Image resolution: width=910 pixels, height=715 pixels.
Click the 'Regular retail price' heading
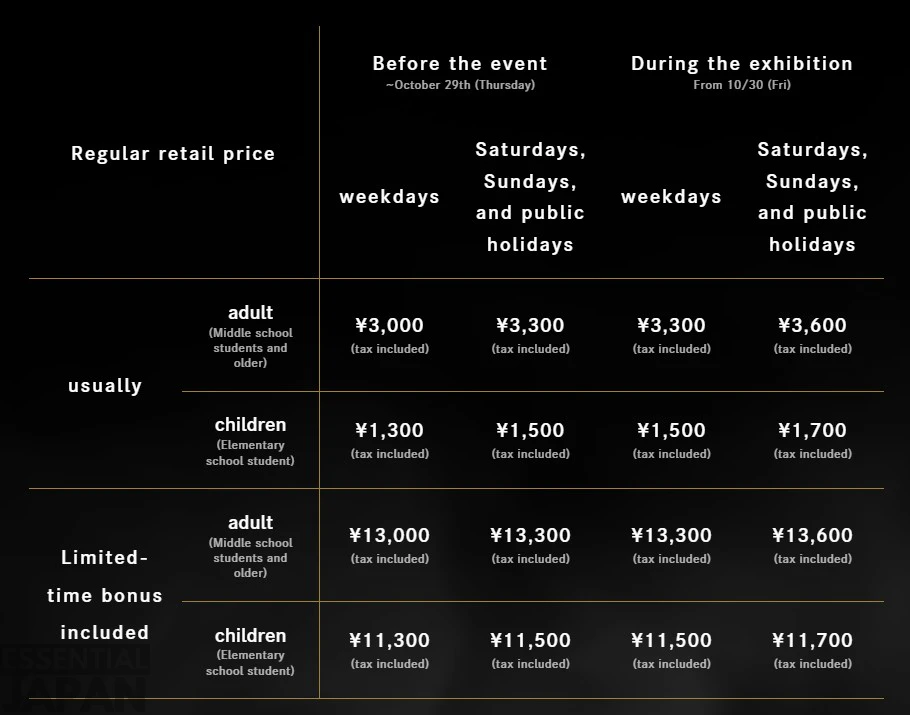[x=173, y=154]
